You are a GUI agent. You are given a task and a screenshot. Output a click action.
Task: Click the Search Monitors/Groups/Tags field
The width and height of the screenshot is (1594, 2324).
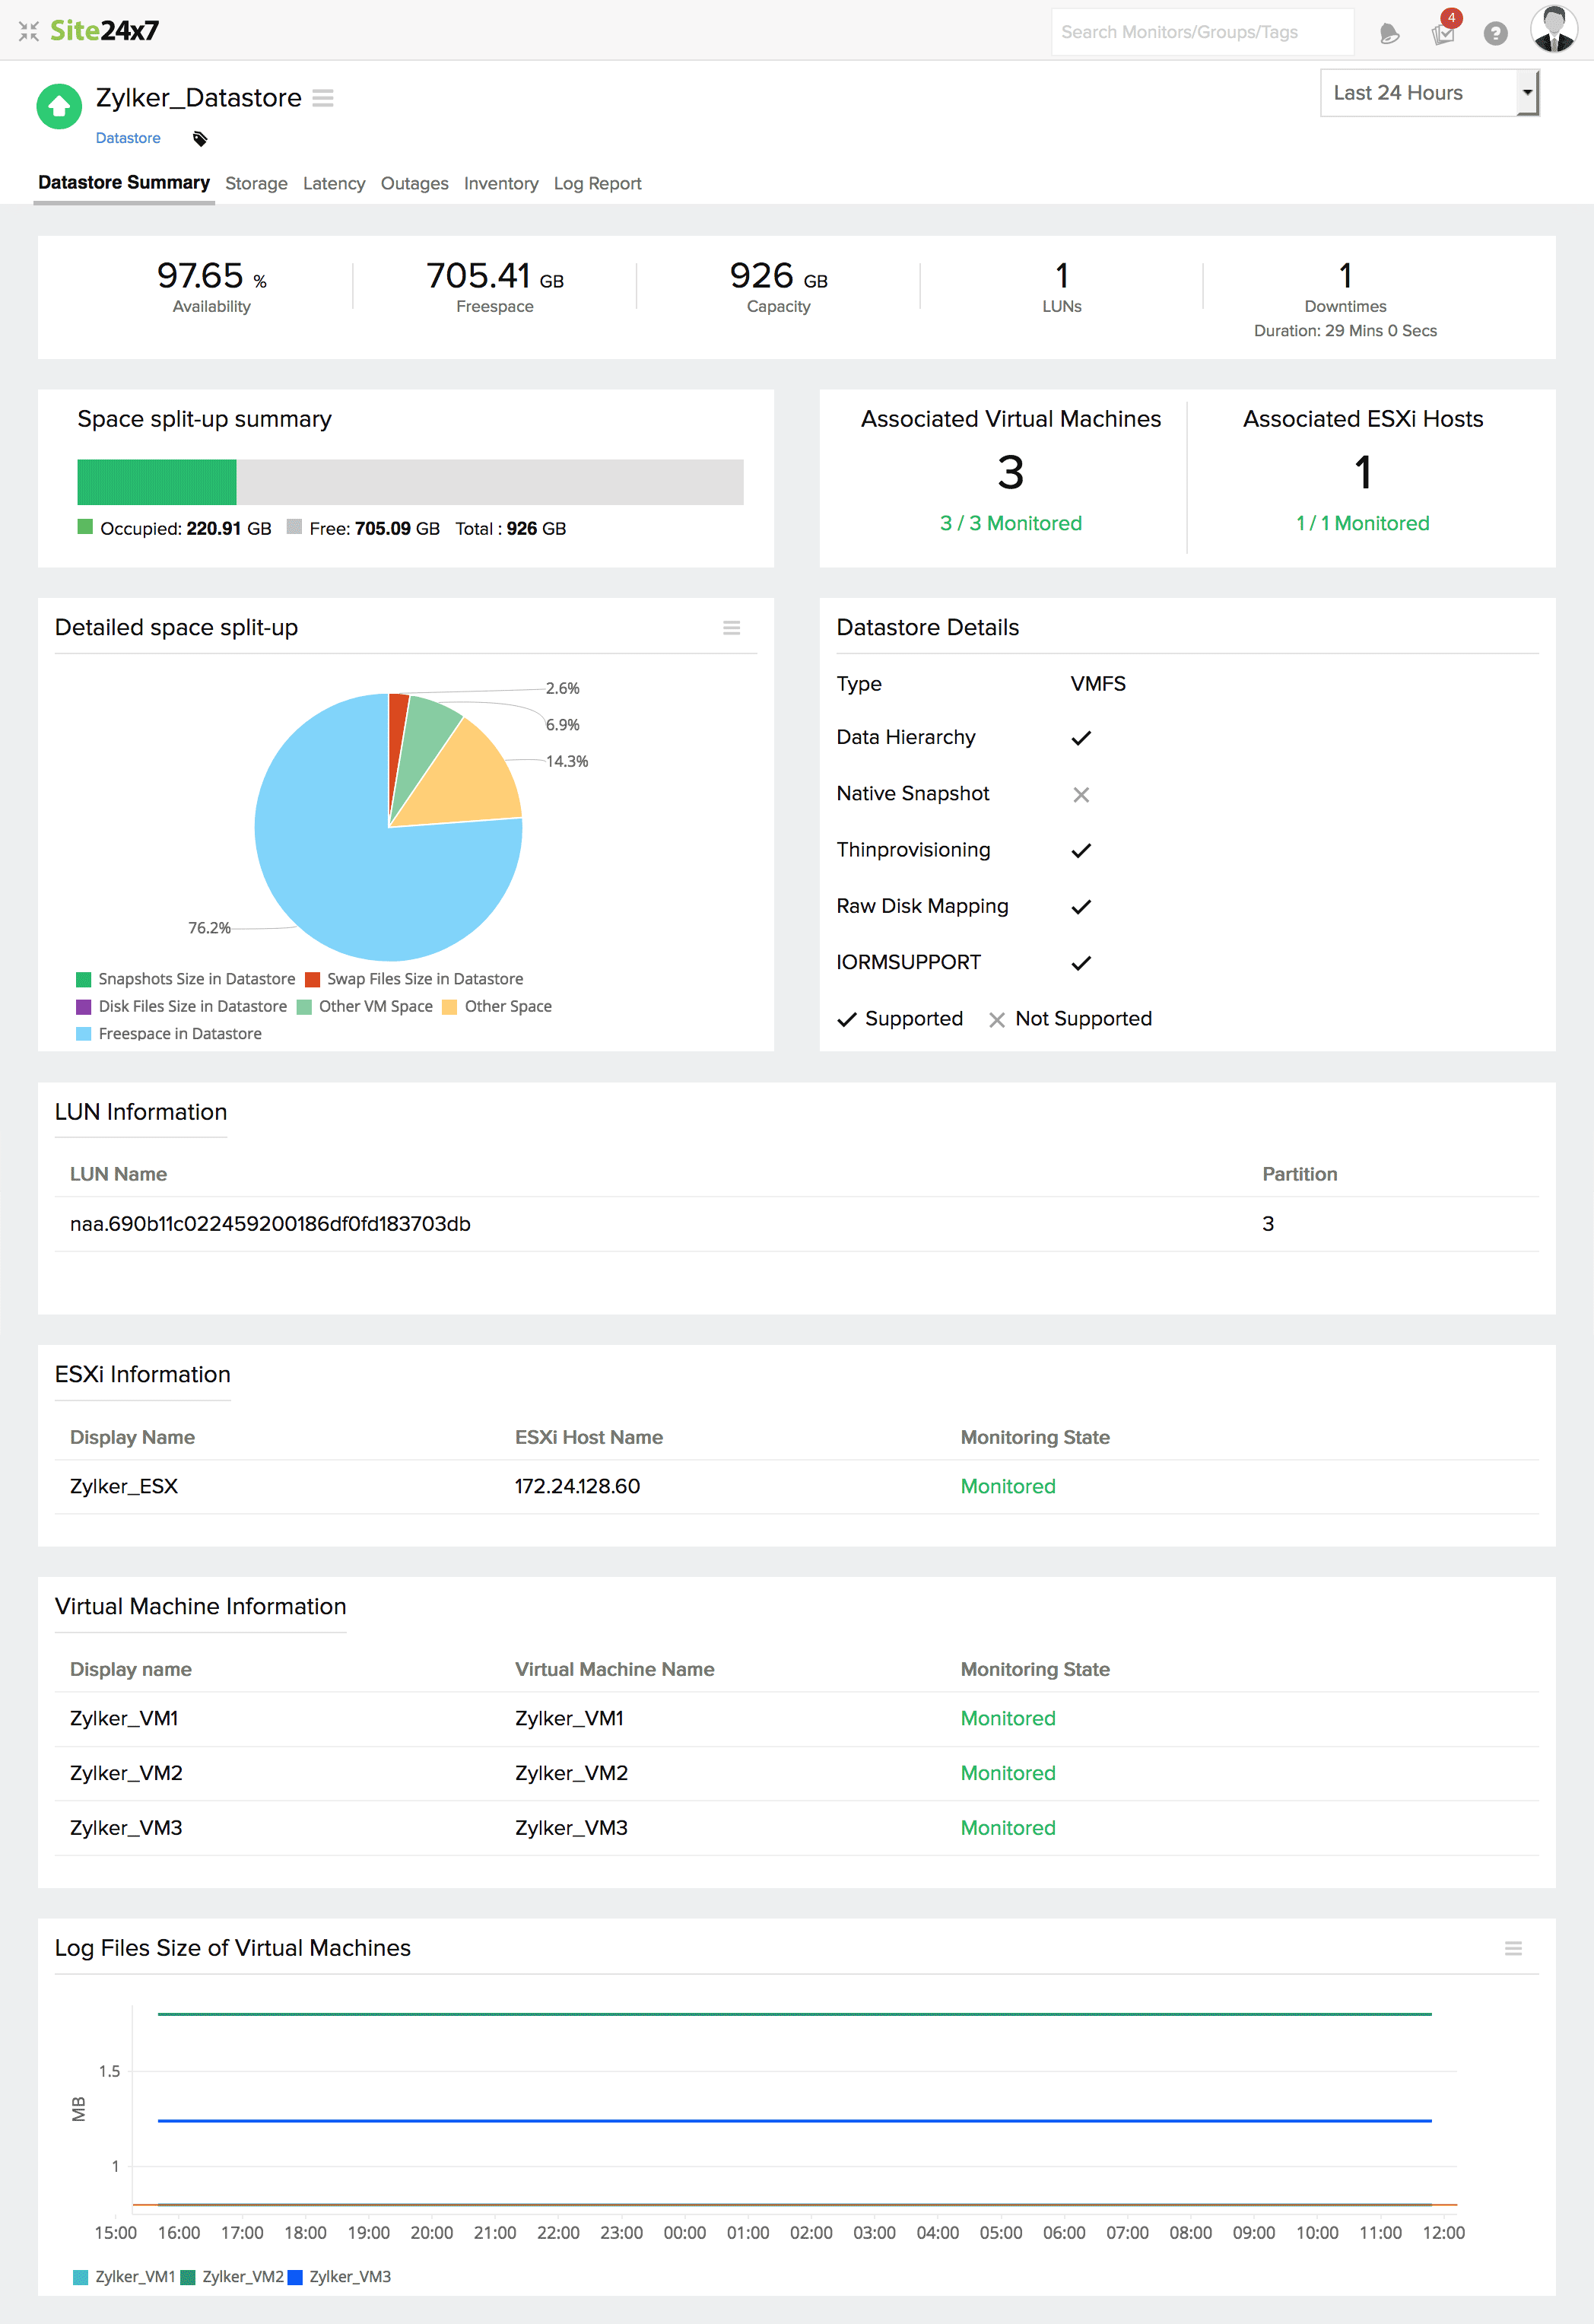pyautogui.click(x=1200, y=31)
